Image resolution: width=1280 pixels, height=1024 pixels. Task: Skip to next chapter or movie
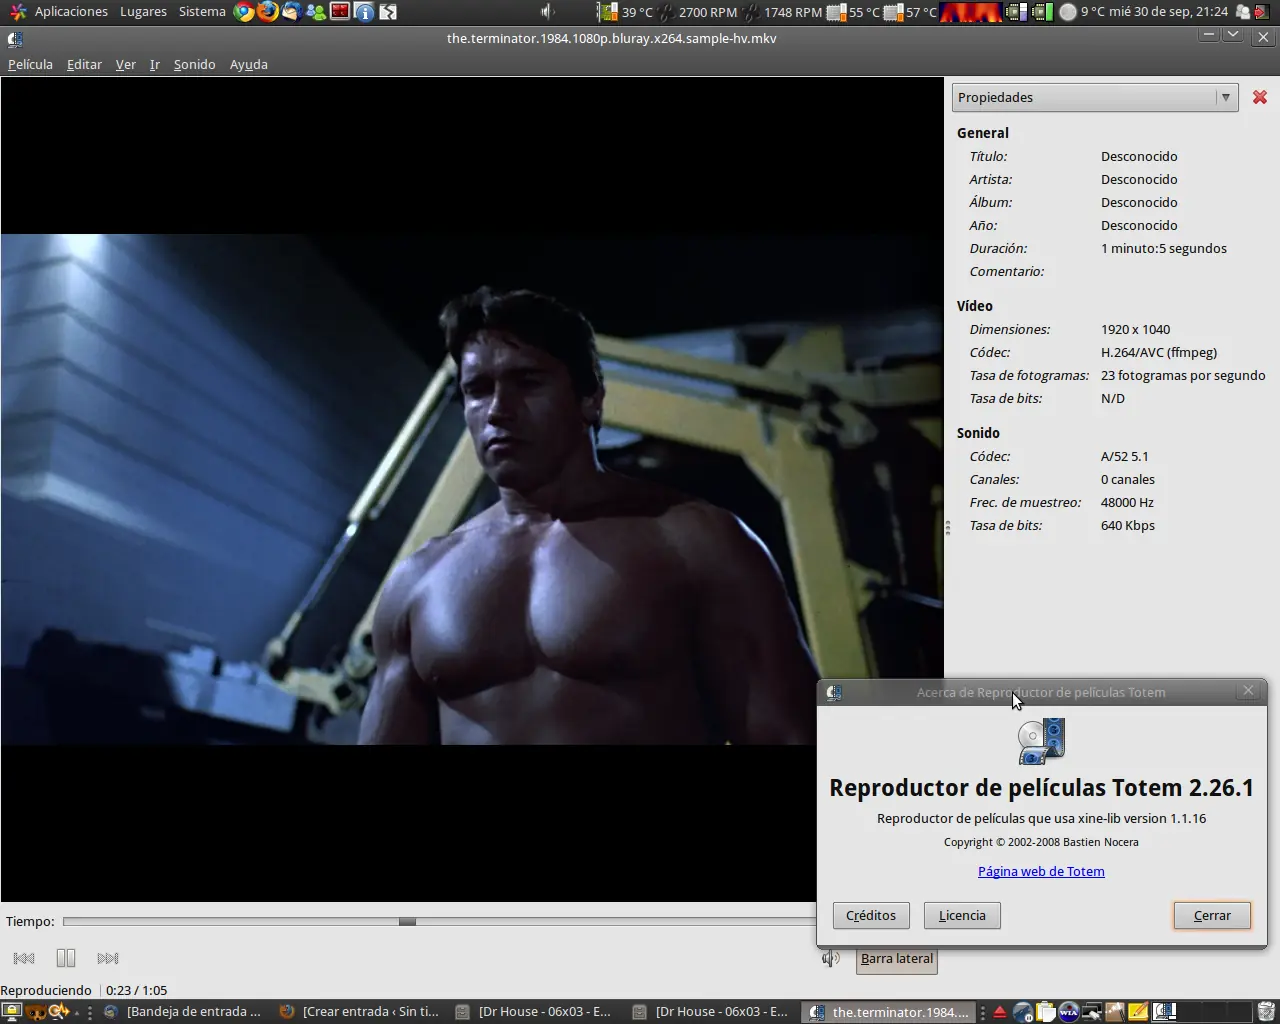(x=108, y=958)
